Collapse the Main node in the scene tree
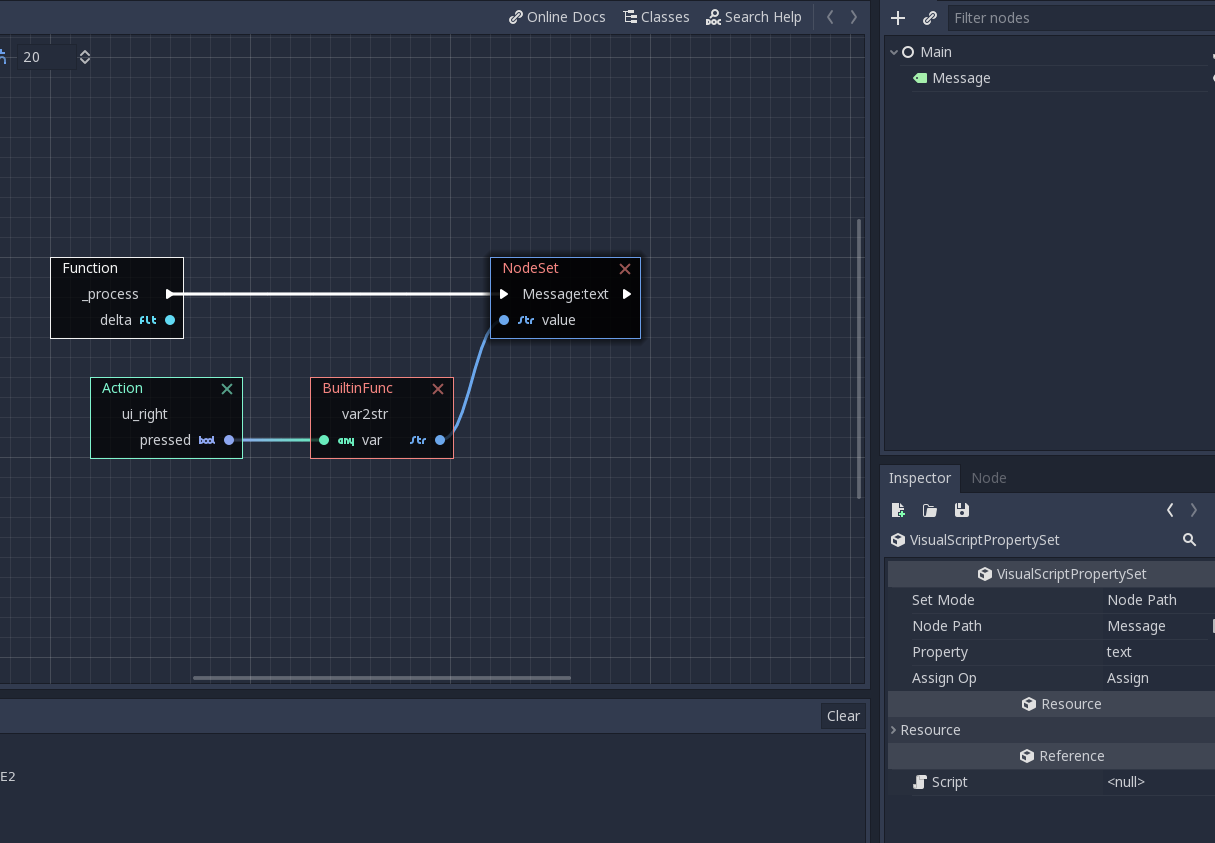 pos(893,51)
